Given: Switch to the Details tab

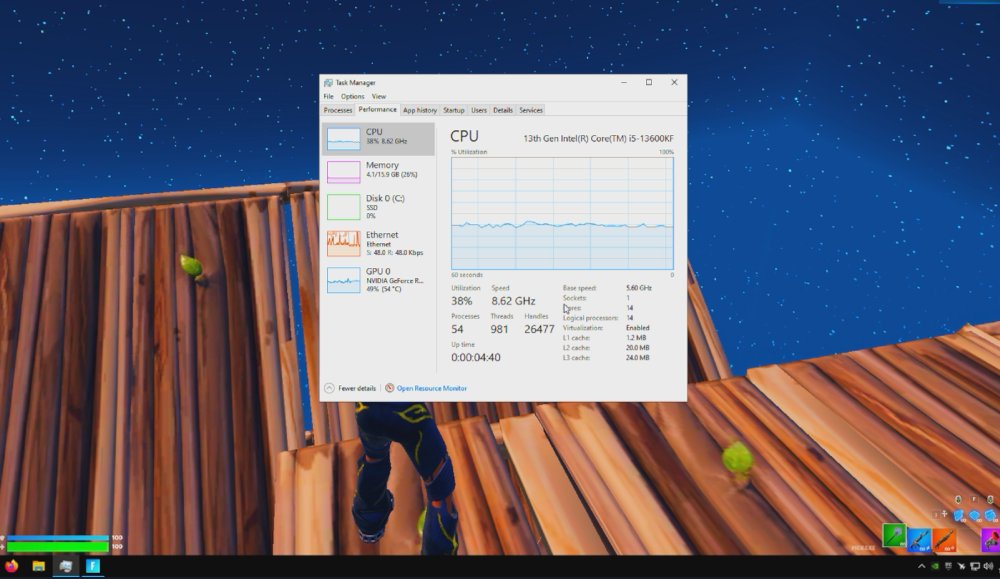Looking at the screenshot, I should point(503,110).
